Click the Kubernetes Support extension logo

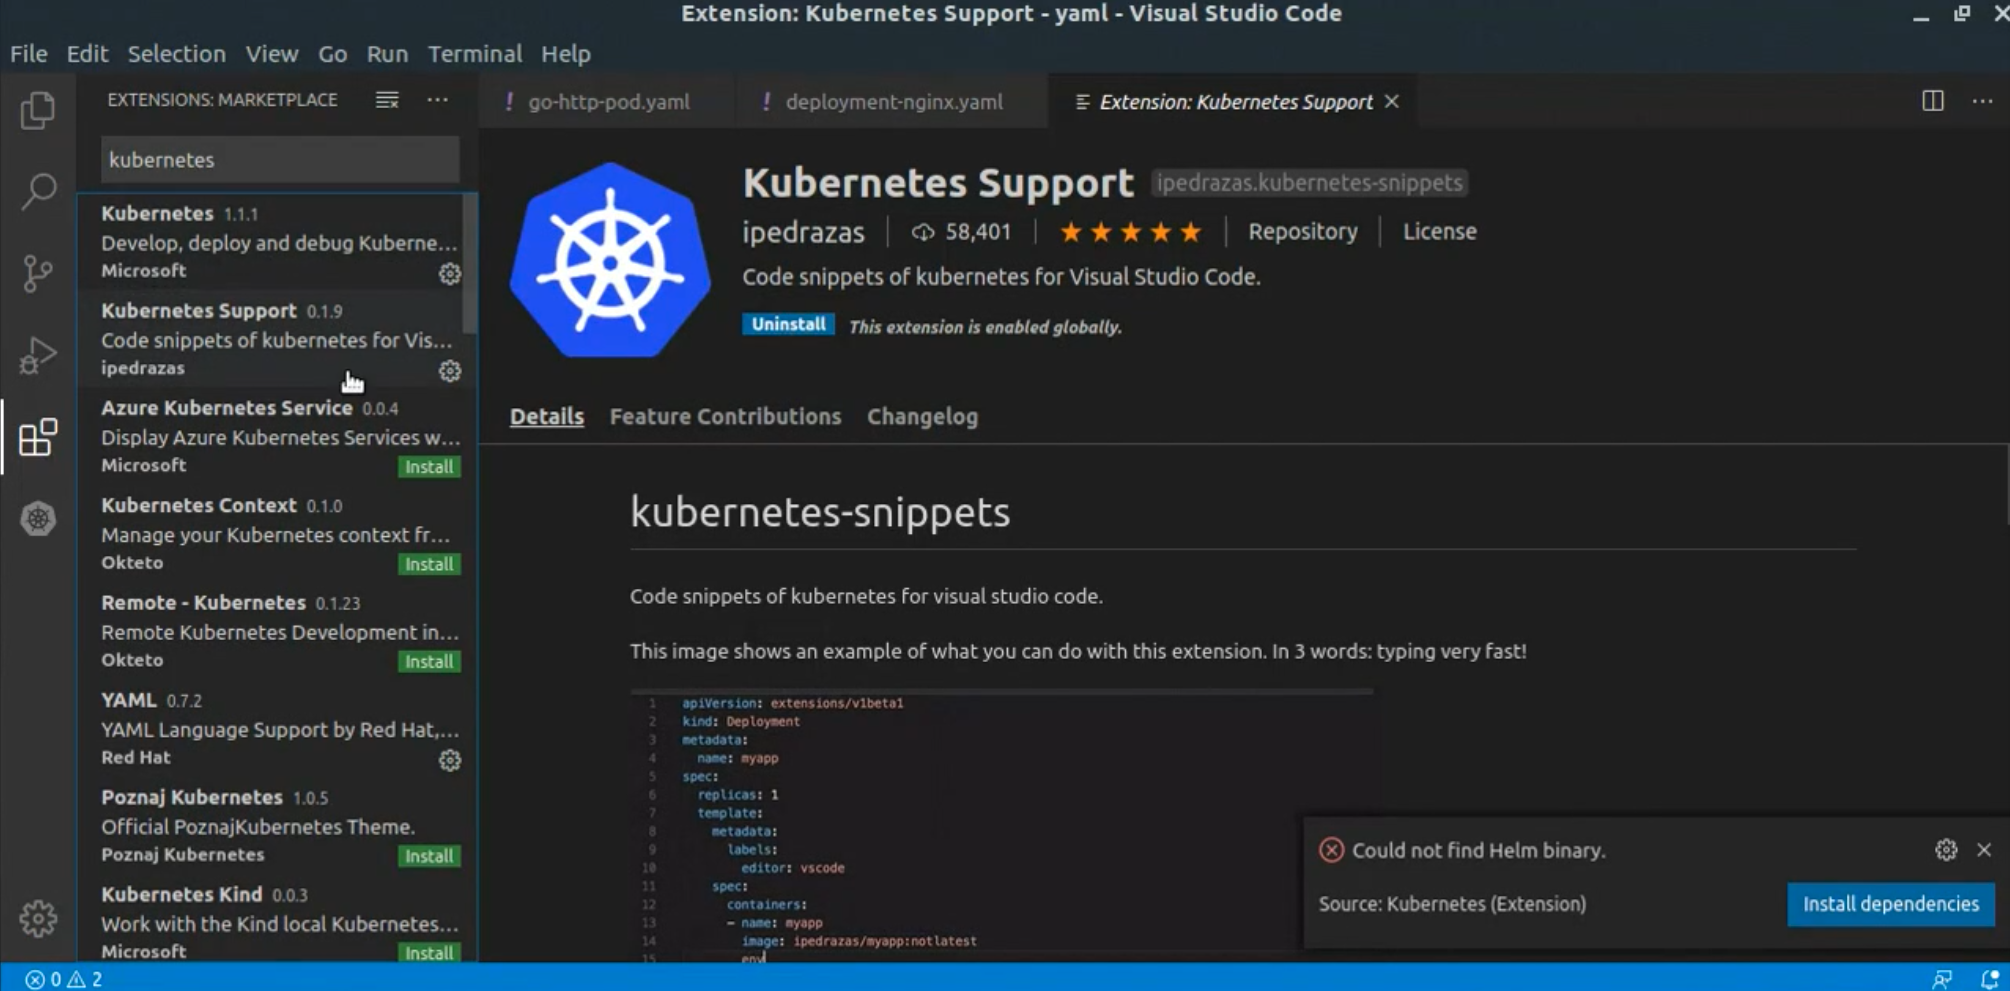coord(610,260)
